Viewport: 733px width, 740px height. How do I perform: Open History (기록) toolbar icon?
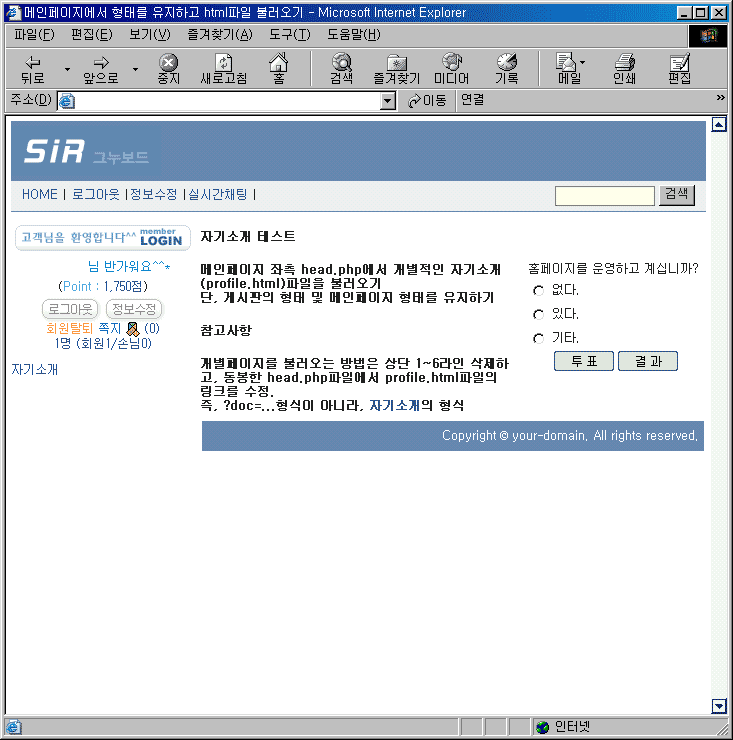coord(506,68)
